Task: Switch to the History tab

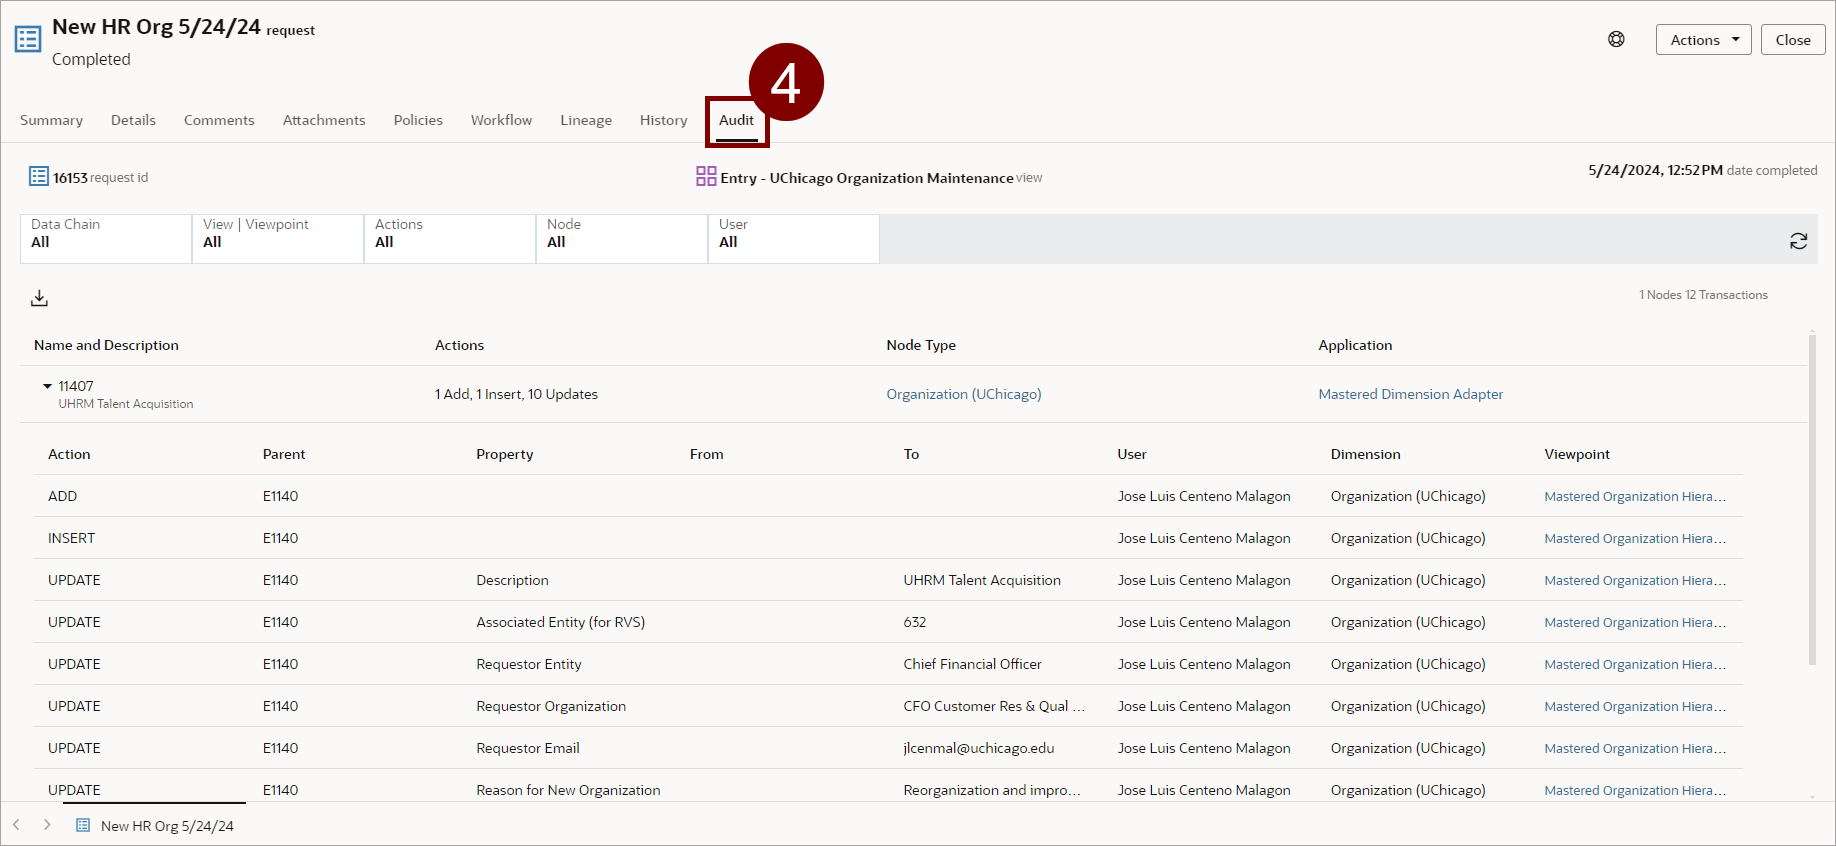Action: (663, 120)
